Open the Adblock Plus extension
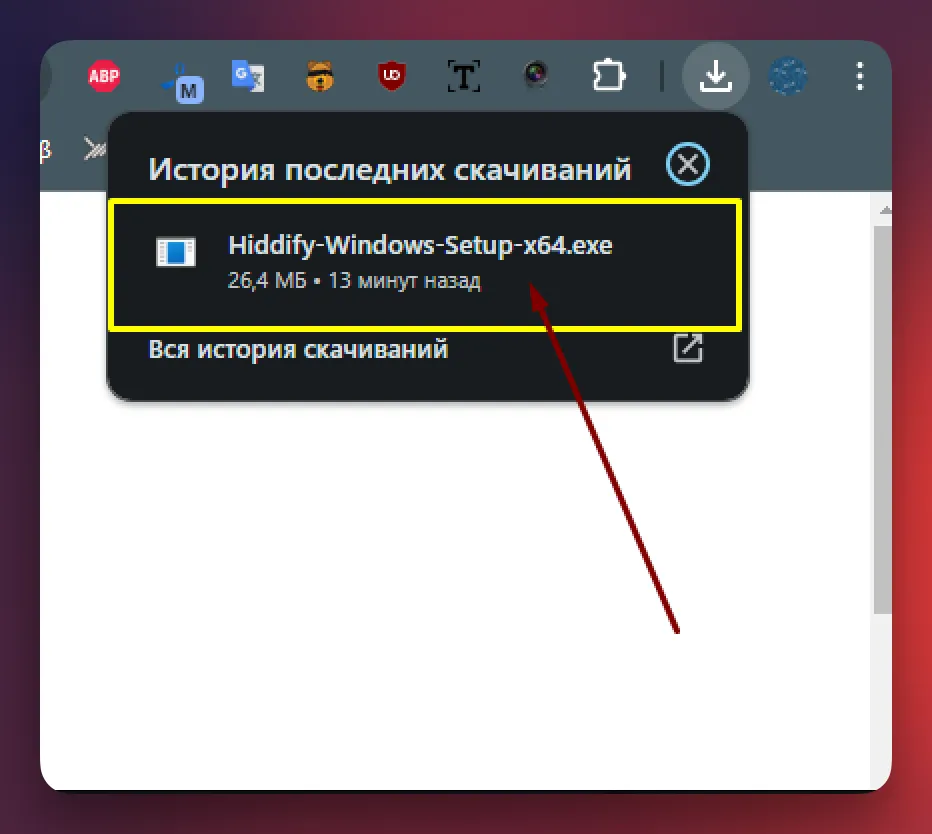 103,76
